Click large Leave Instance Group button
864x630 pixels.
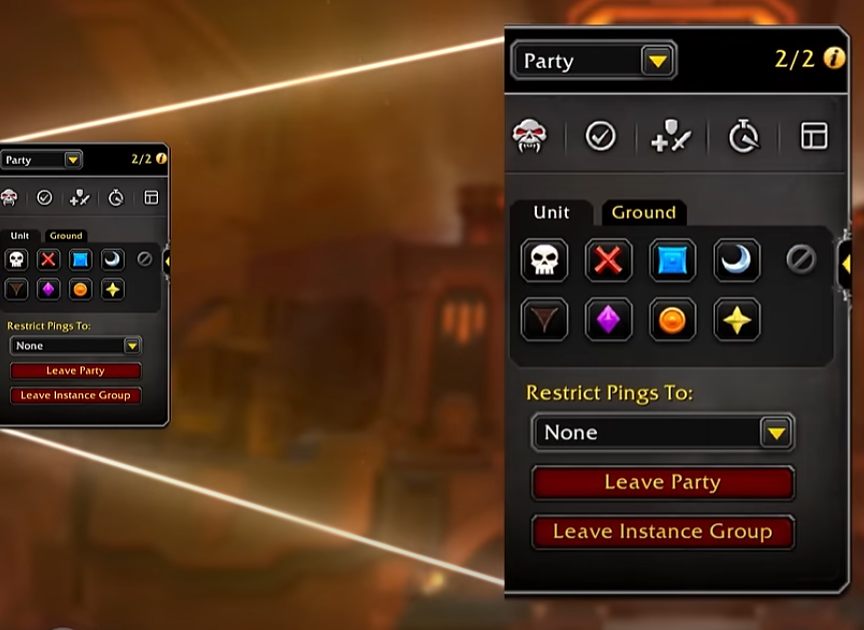pos(663,531)
